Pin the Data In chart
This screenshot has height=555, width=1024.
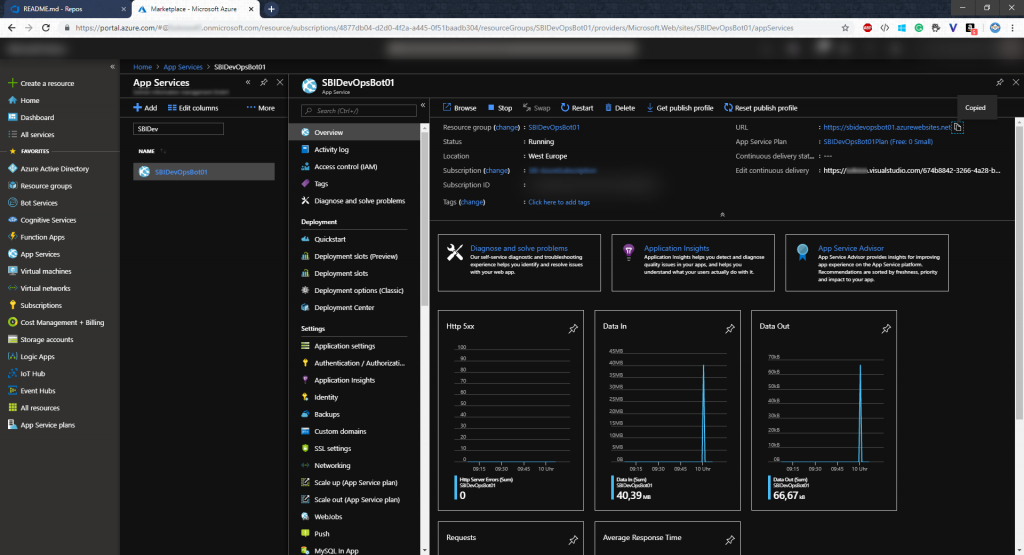coord(729,328)
